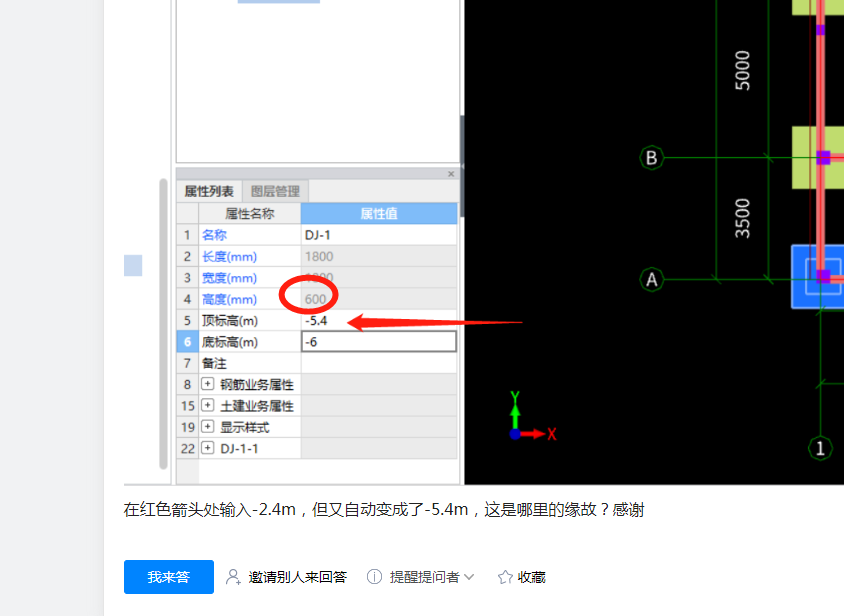Expand the 显示样式 row

click(x=207, y=427)
